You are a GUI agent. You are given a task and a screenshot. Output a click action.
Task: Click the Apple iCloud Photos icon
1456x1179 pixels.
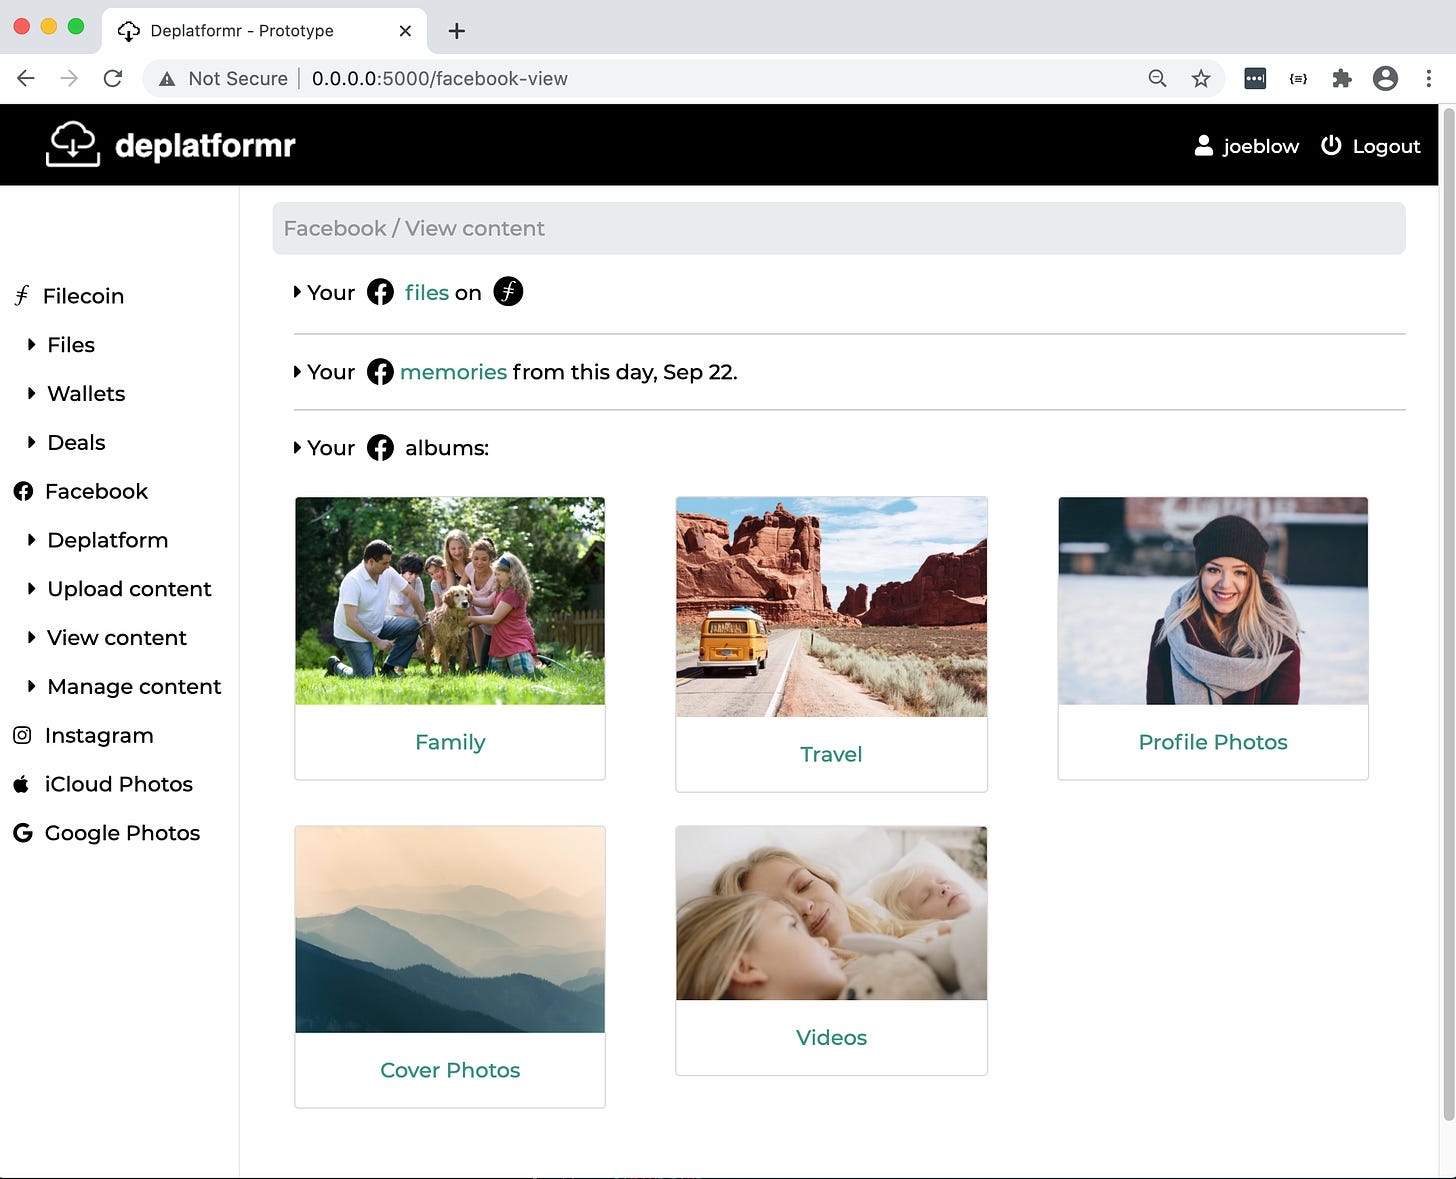point(21,784)
